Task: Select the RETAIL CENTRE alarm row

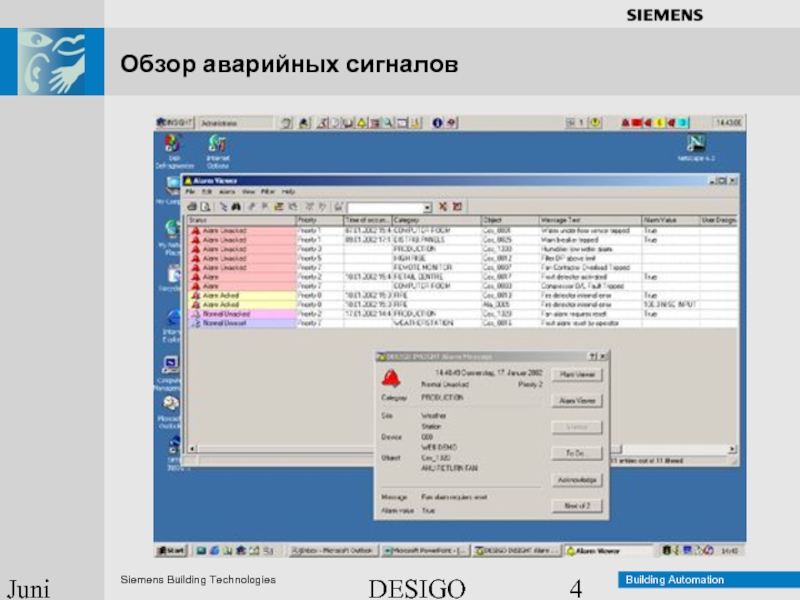Action: click(x=462, y=277)
